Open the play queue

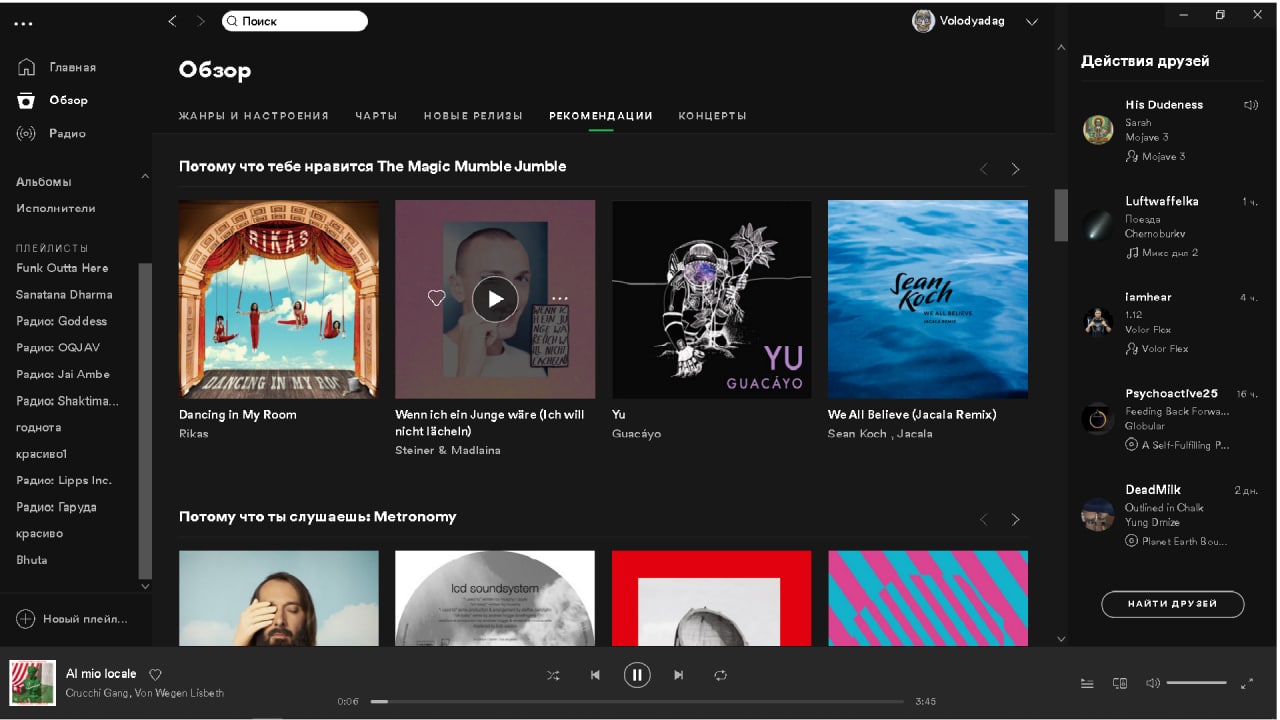(1087, 684)
